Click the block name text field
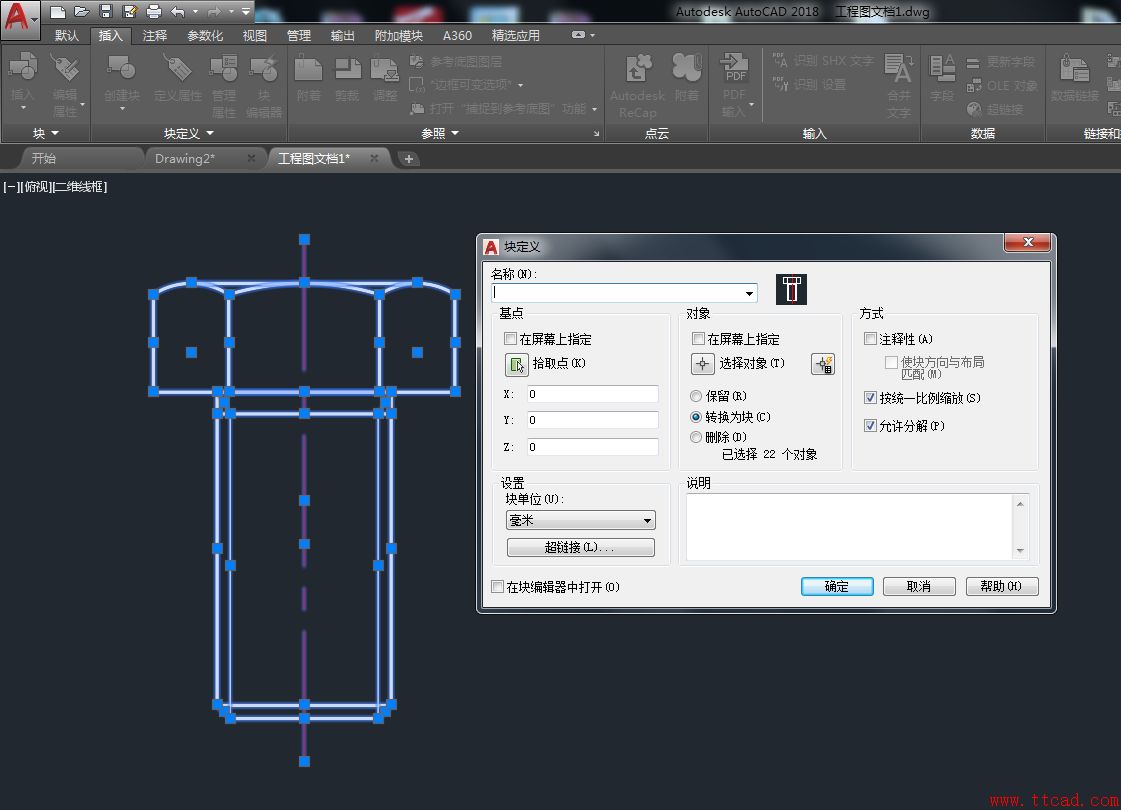Screen dimensions: 1121x810 [x=616, y=293]
